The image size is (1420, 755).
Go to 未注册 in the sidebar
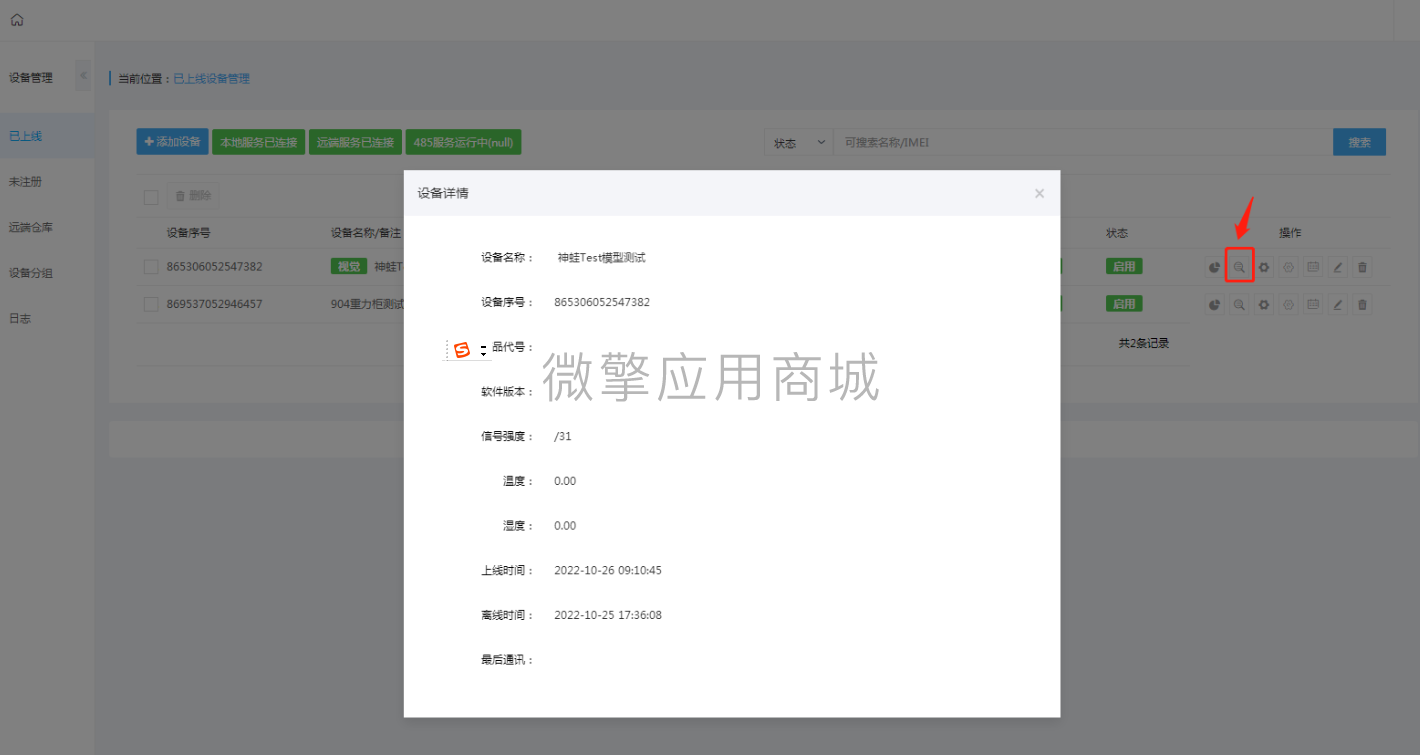(x=26, y=182)
